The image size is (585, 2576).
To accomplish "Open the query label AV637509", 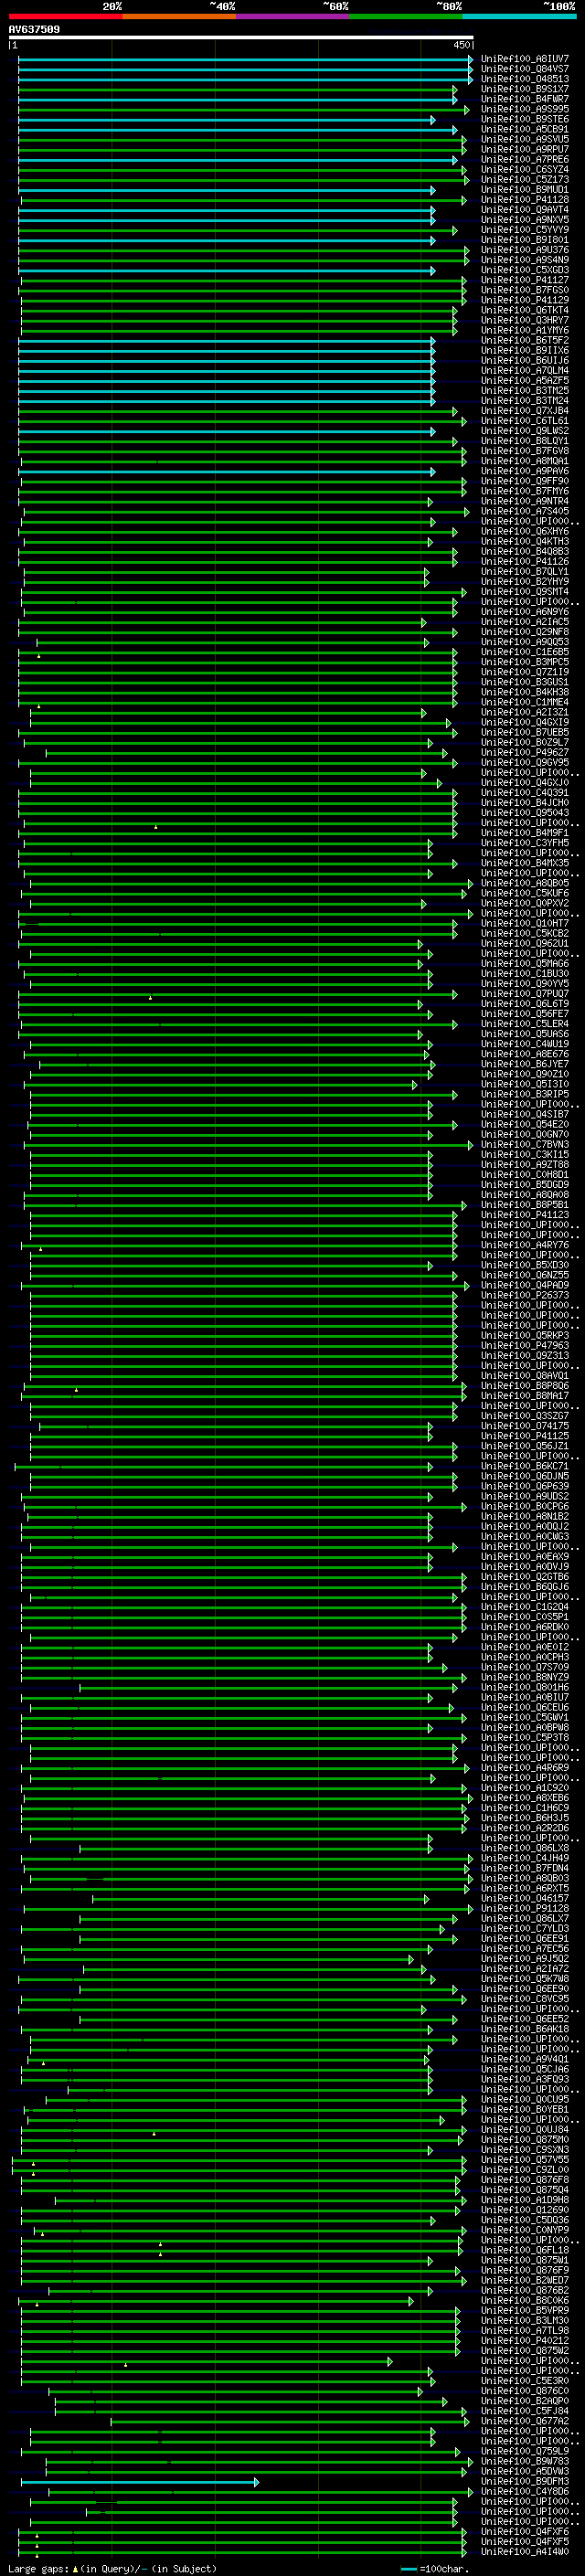I will point(34,29).
